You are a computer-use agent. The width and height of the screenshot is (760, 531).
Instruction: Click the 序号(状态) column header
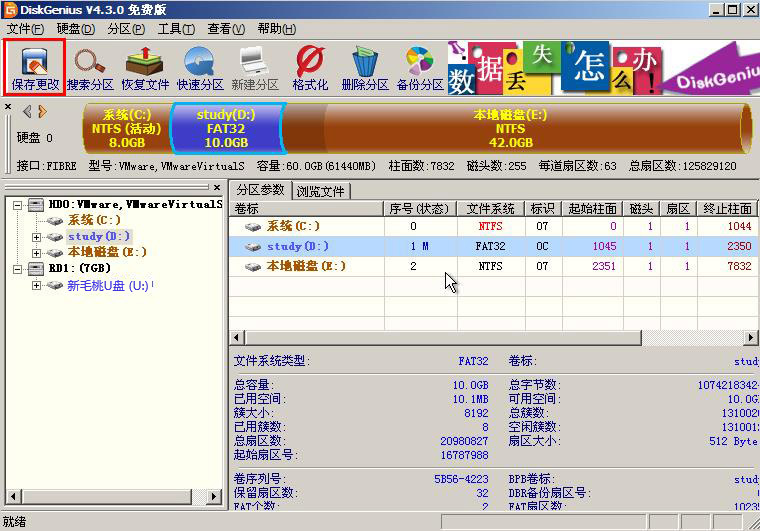click(x=421, y=209)
